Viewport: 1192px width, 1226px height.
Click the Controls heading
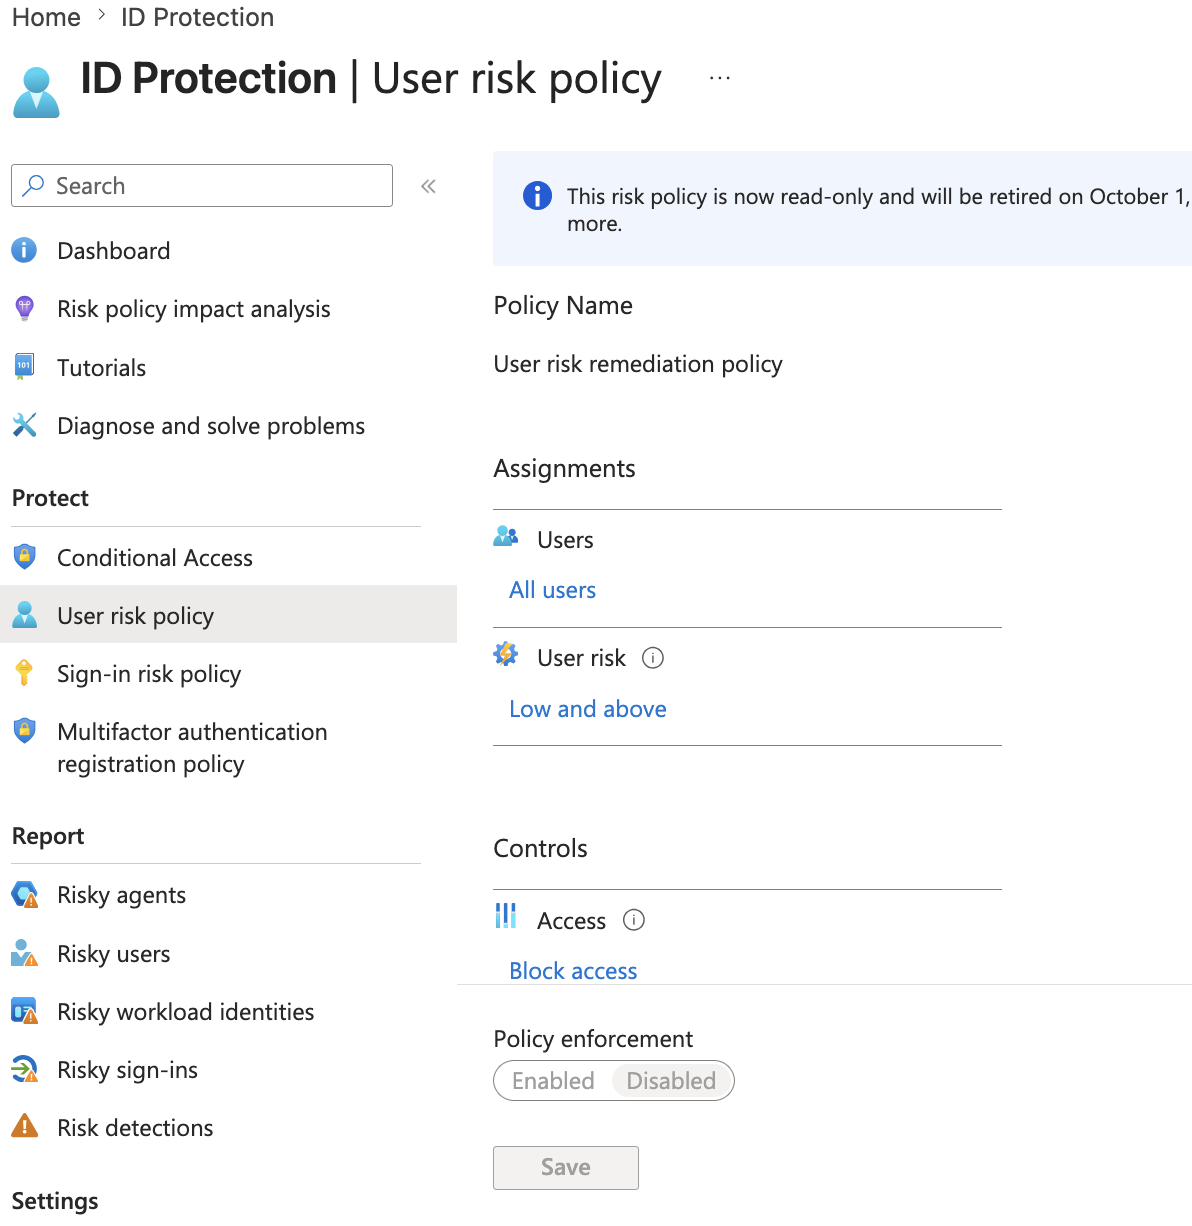click(x=541, y=849)
